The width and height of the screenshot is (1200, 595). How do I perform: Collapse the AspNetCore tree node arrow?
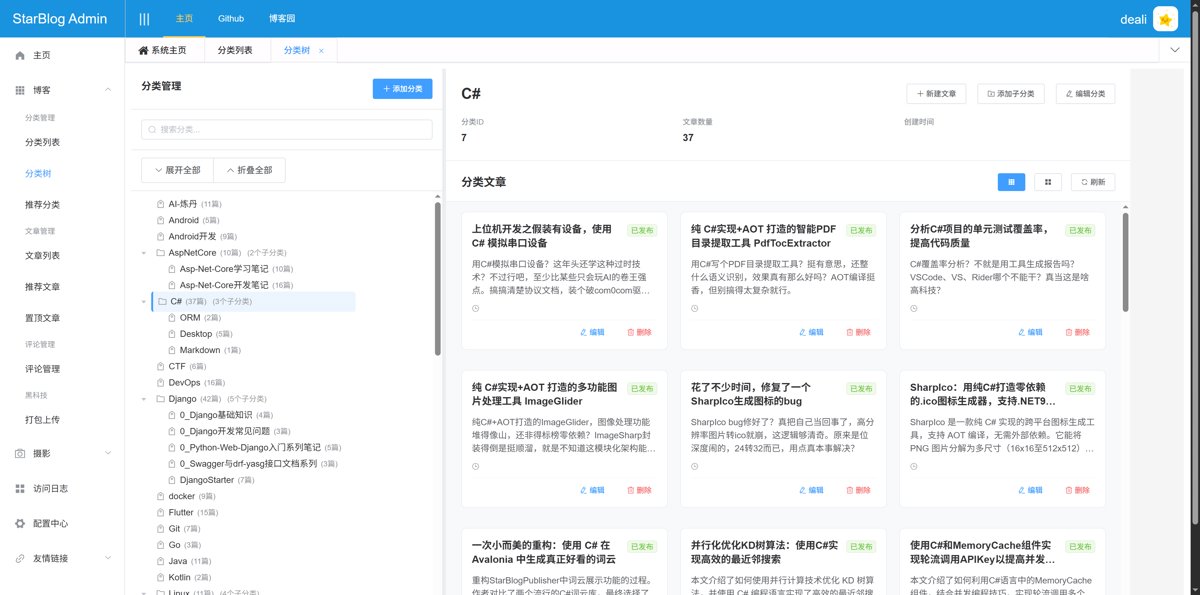[x=144, y=254]
